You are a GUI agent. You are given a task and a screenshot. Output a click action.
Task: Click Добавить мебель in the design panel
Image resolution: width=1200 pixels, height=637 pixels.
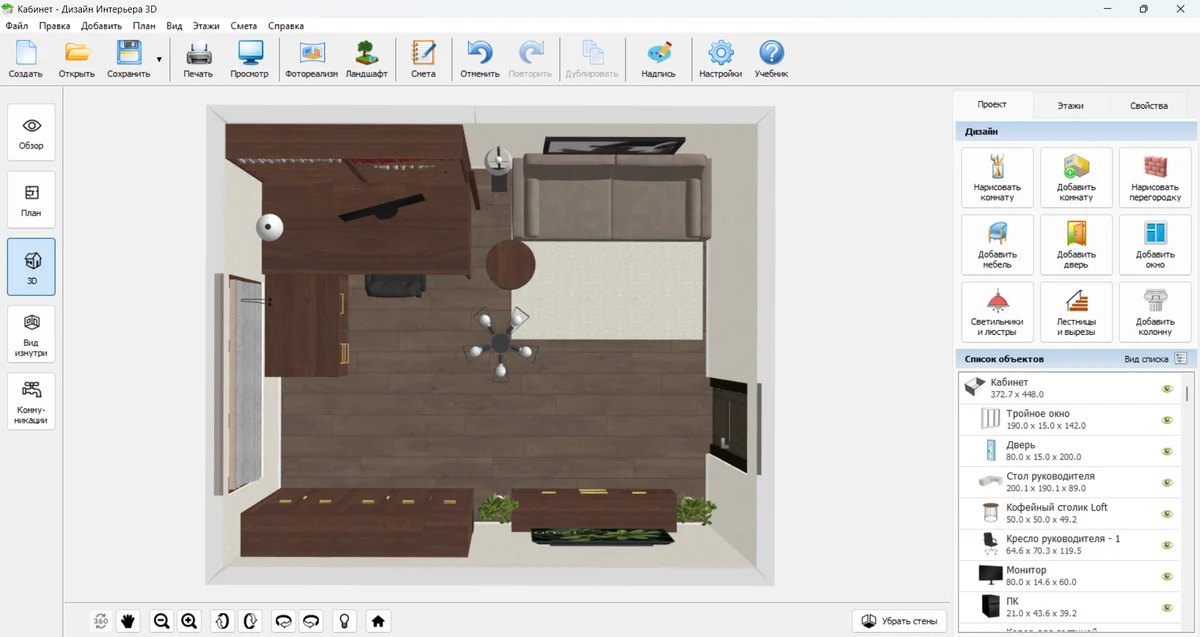point(997,244)
